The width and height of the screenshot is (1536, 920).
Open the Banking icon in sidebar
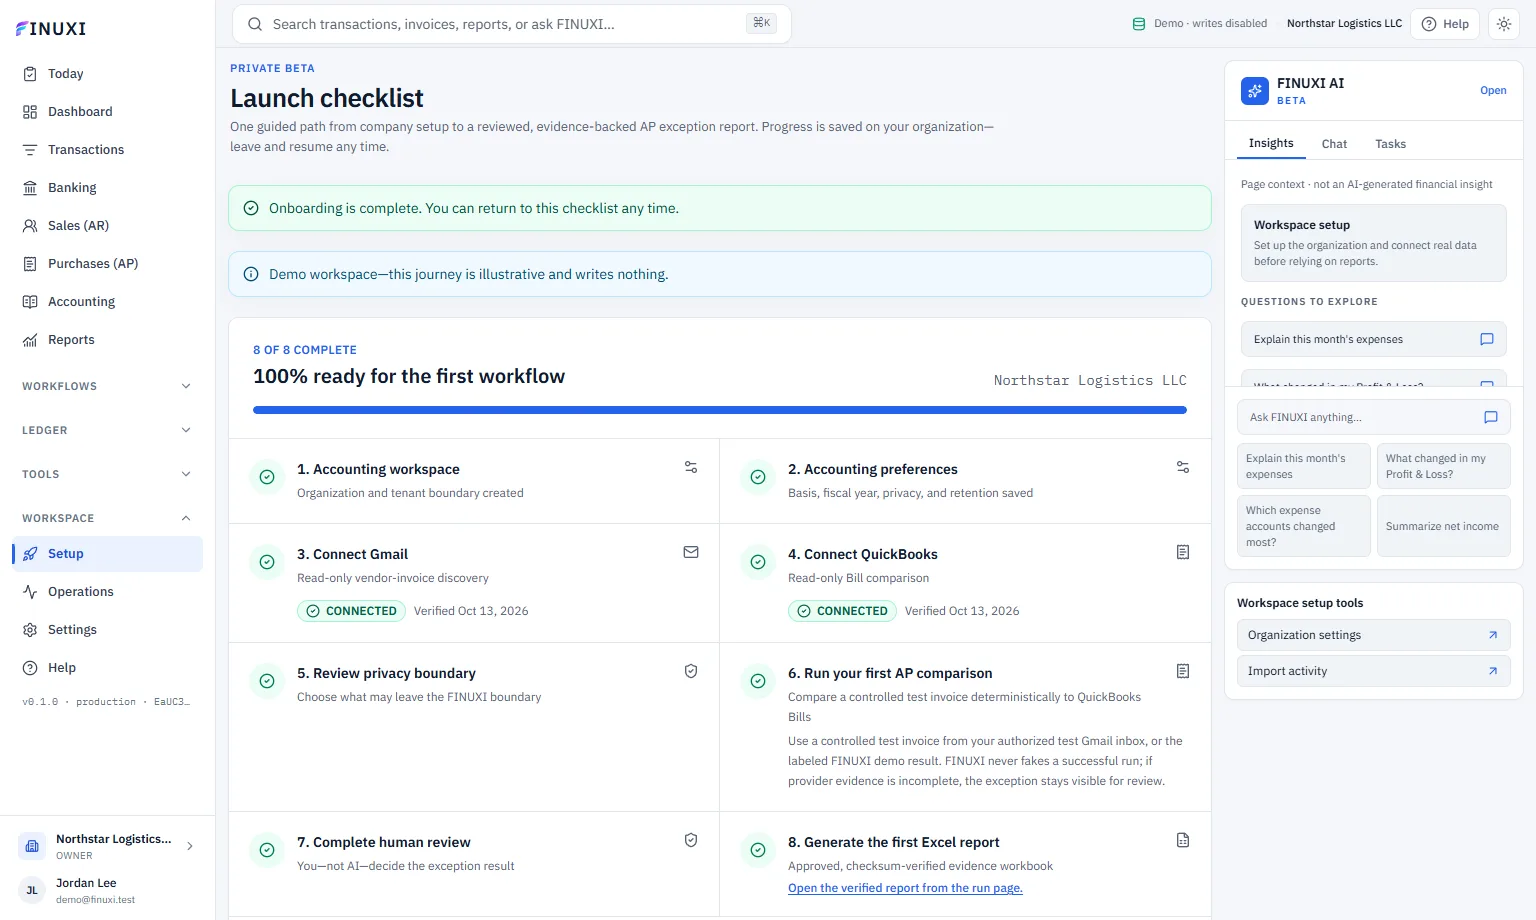[x=30, y=188]
